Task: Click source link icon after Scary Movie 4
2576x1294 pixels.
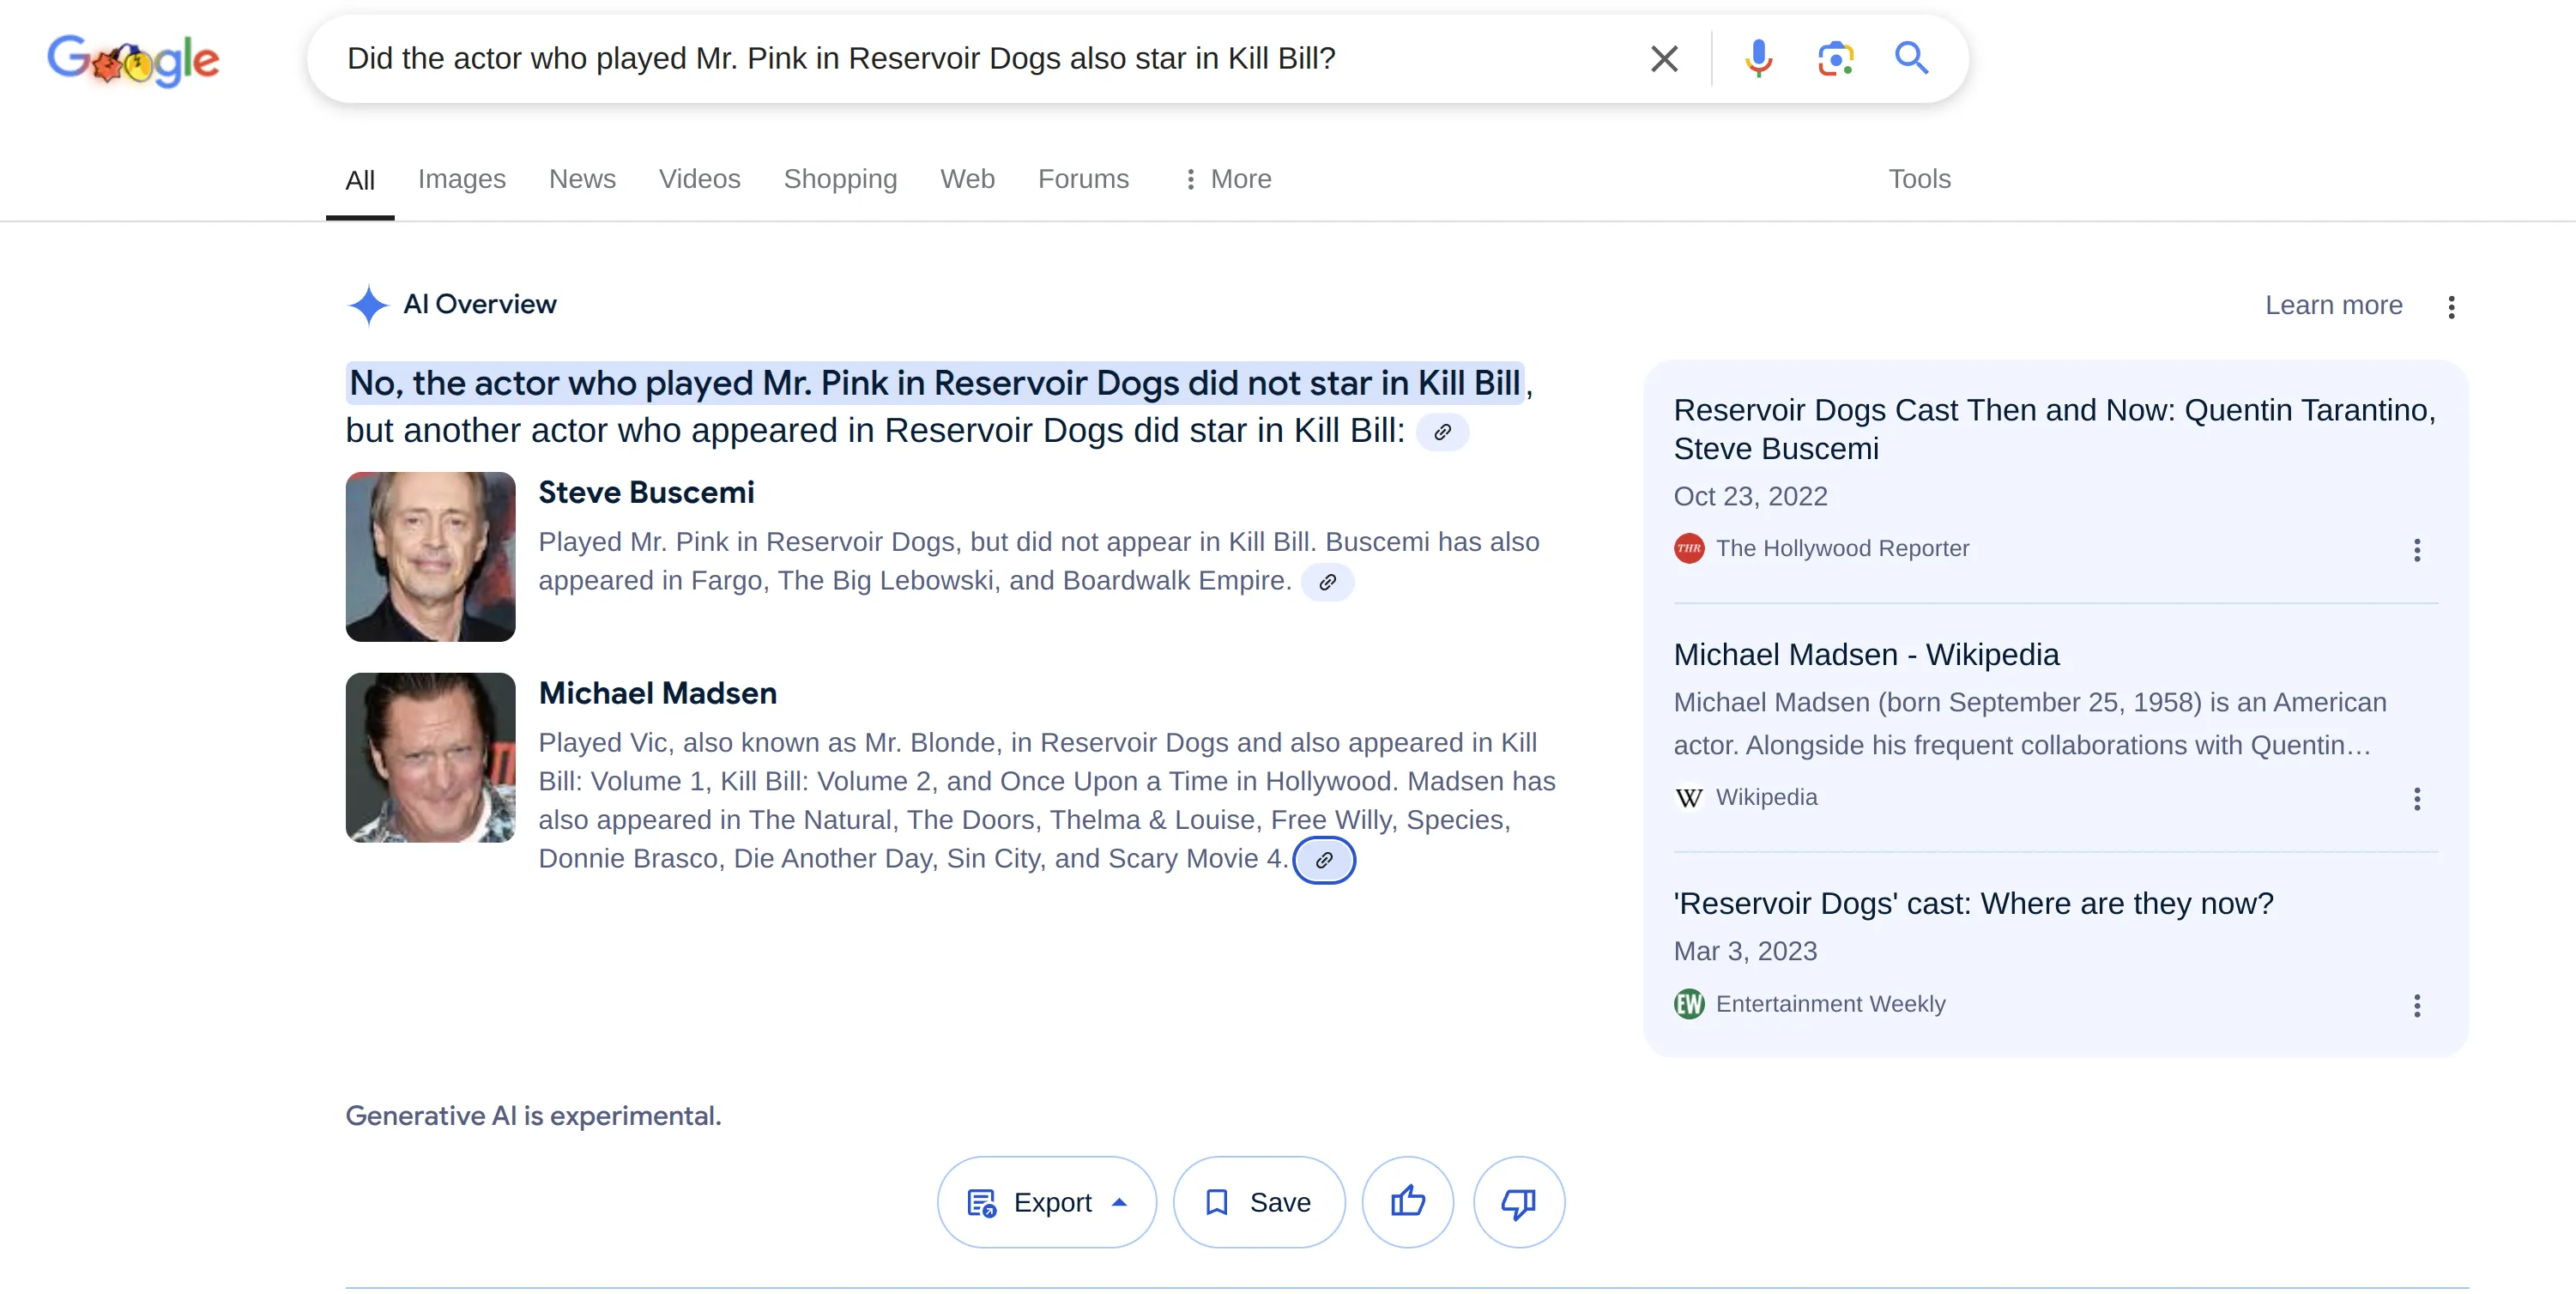Action: pyautogui.click(x=1324, y=859)
